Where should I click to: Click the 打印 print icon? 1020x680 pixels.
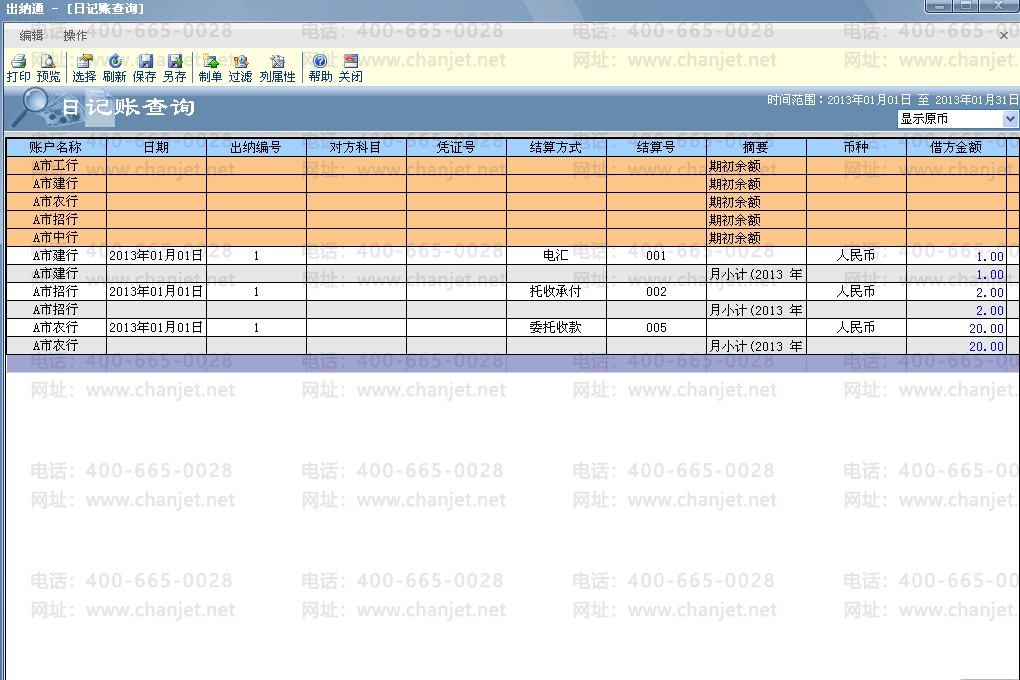coord(19,68)
